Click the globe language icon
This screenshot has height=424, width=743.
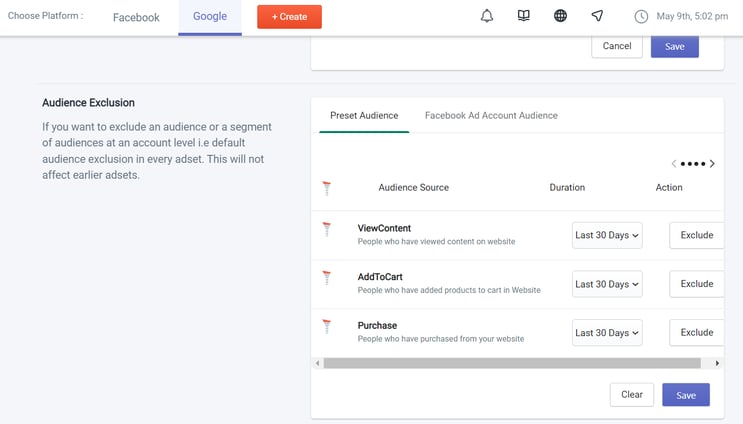(560, 16)
